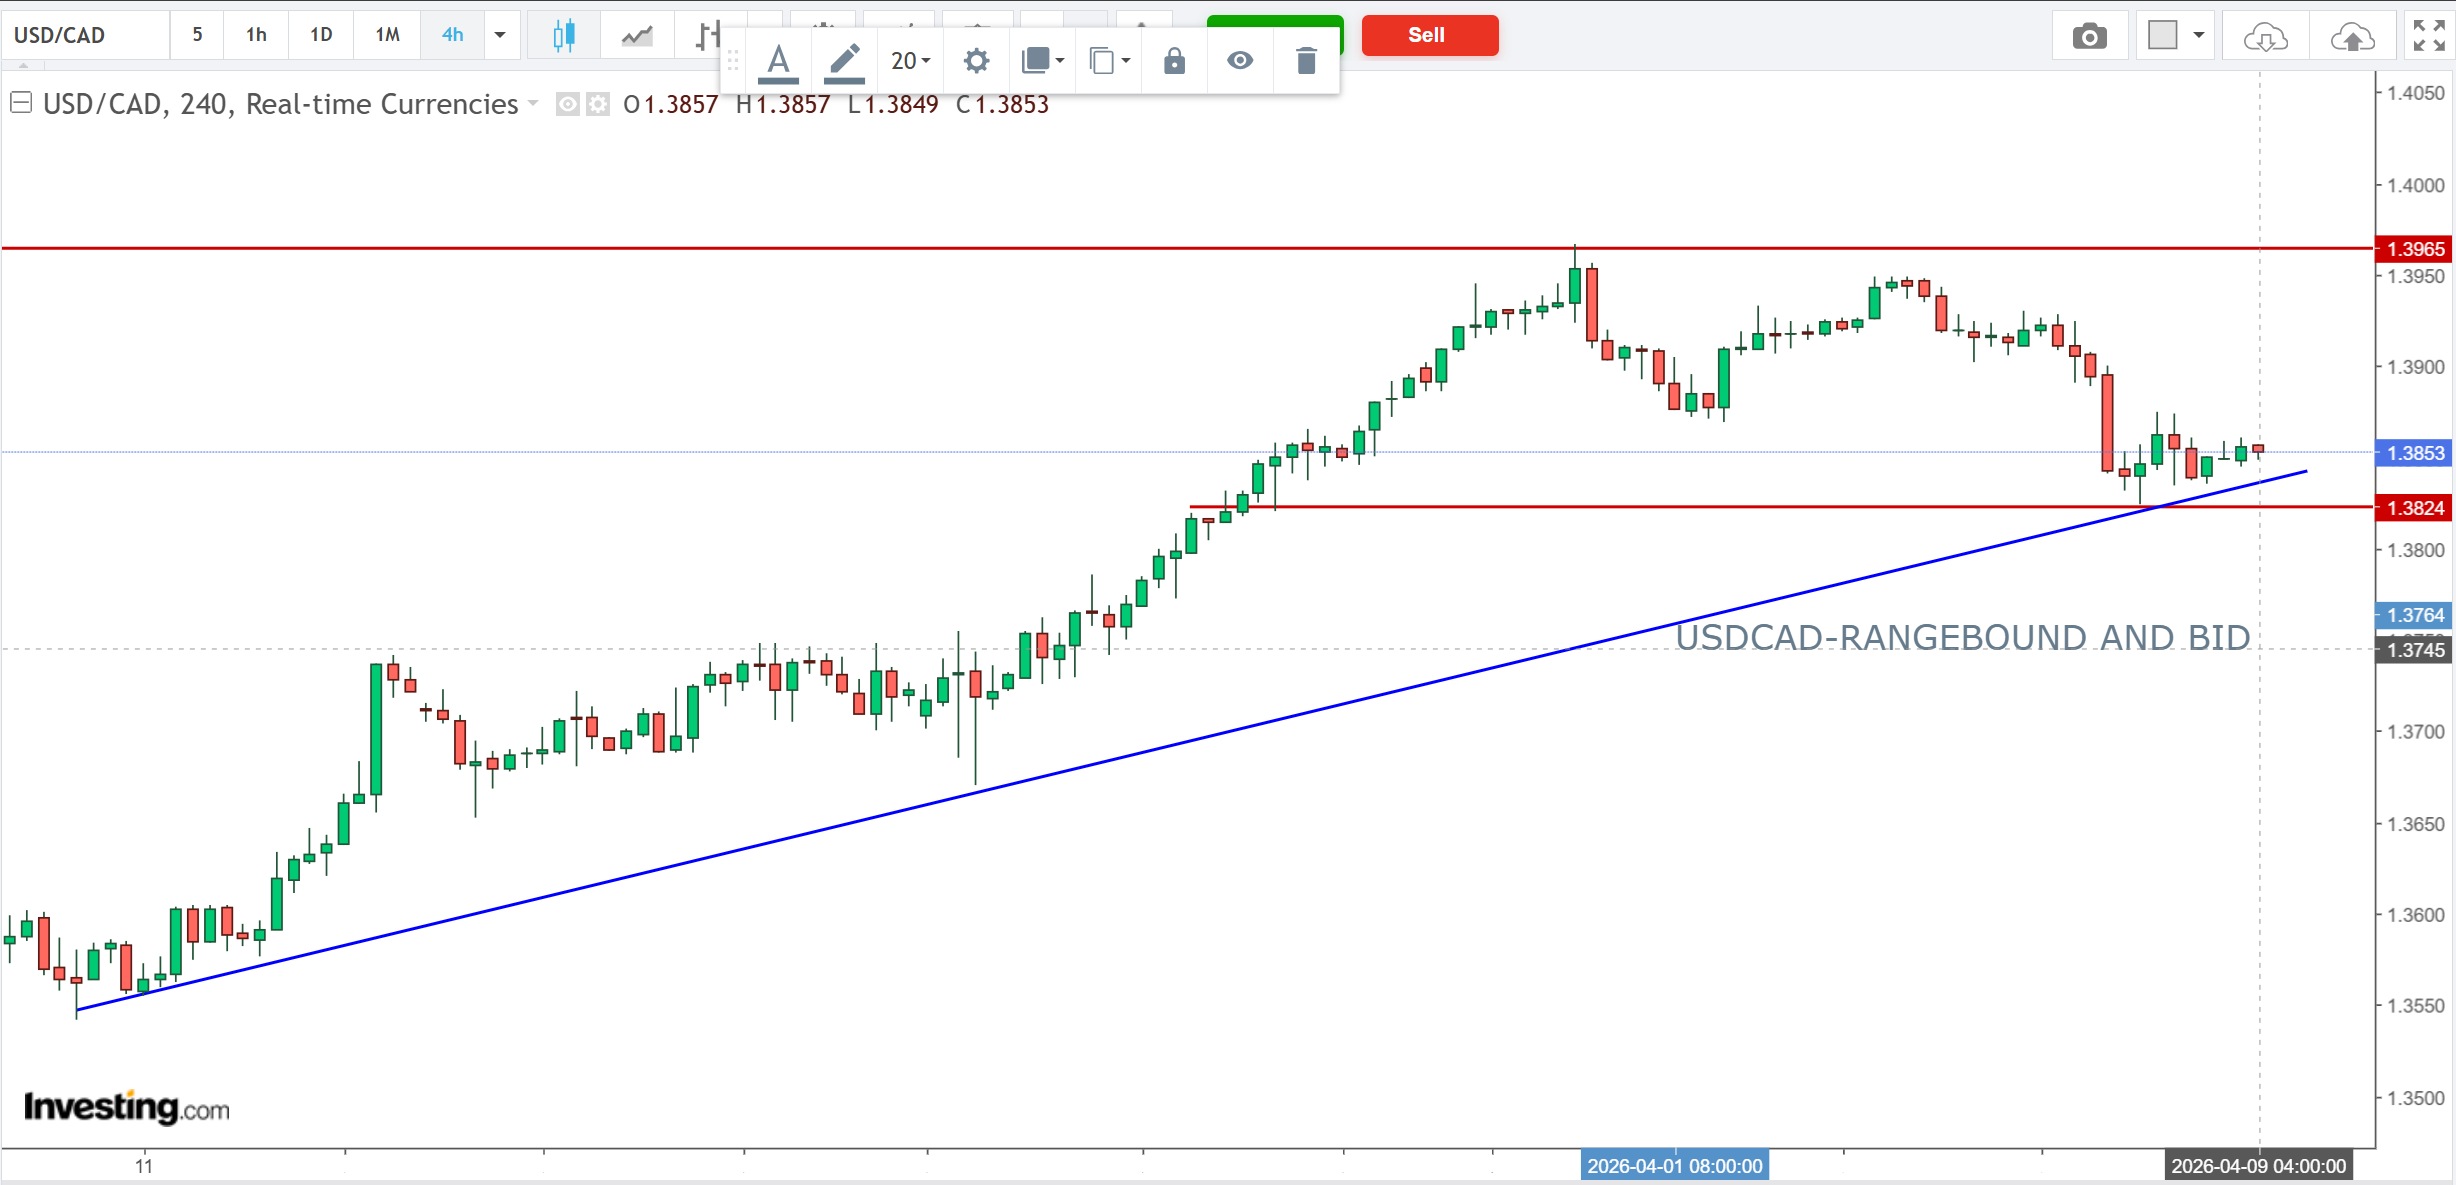Click the cloud download load-chart icon
2456x1185 pixels.
[2264, 37]
